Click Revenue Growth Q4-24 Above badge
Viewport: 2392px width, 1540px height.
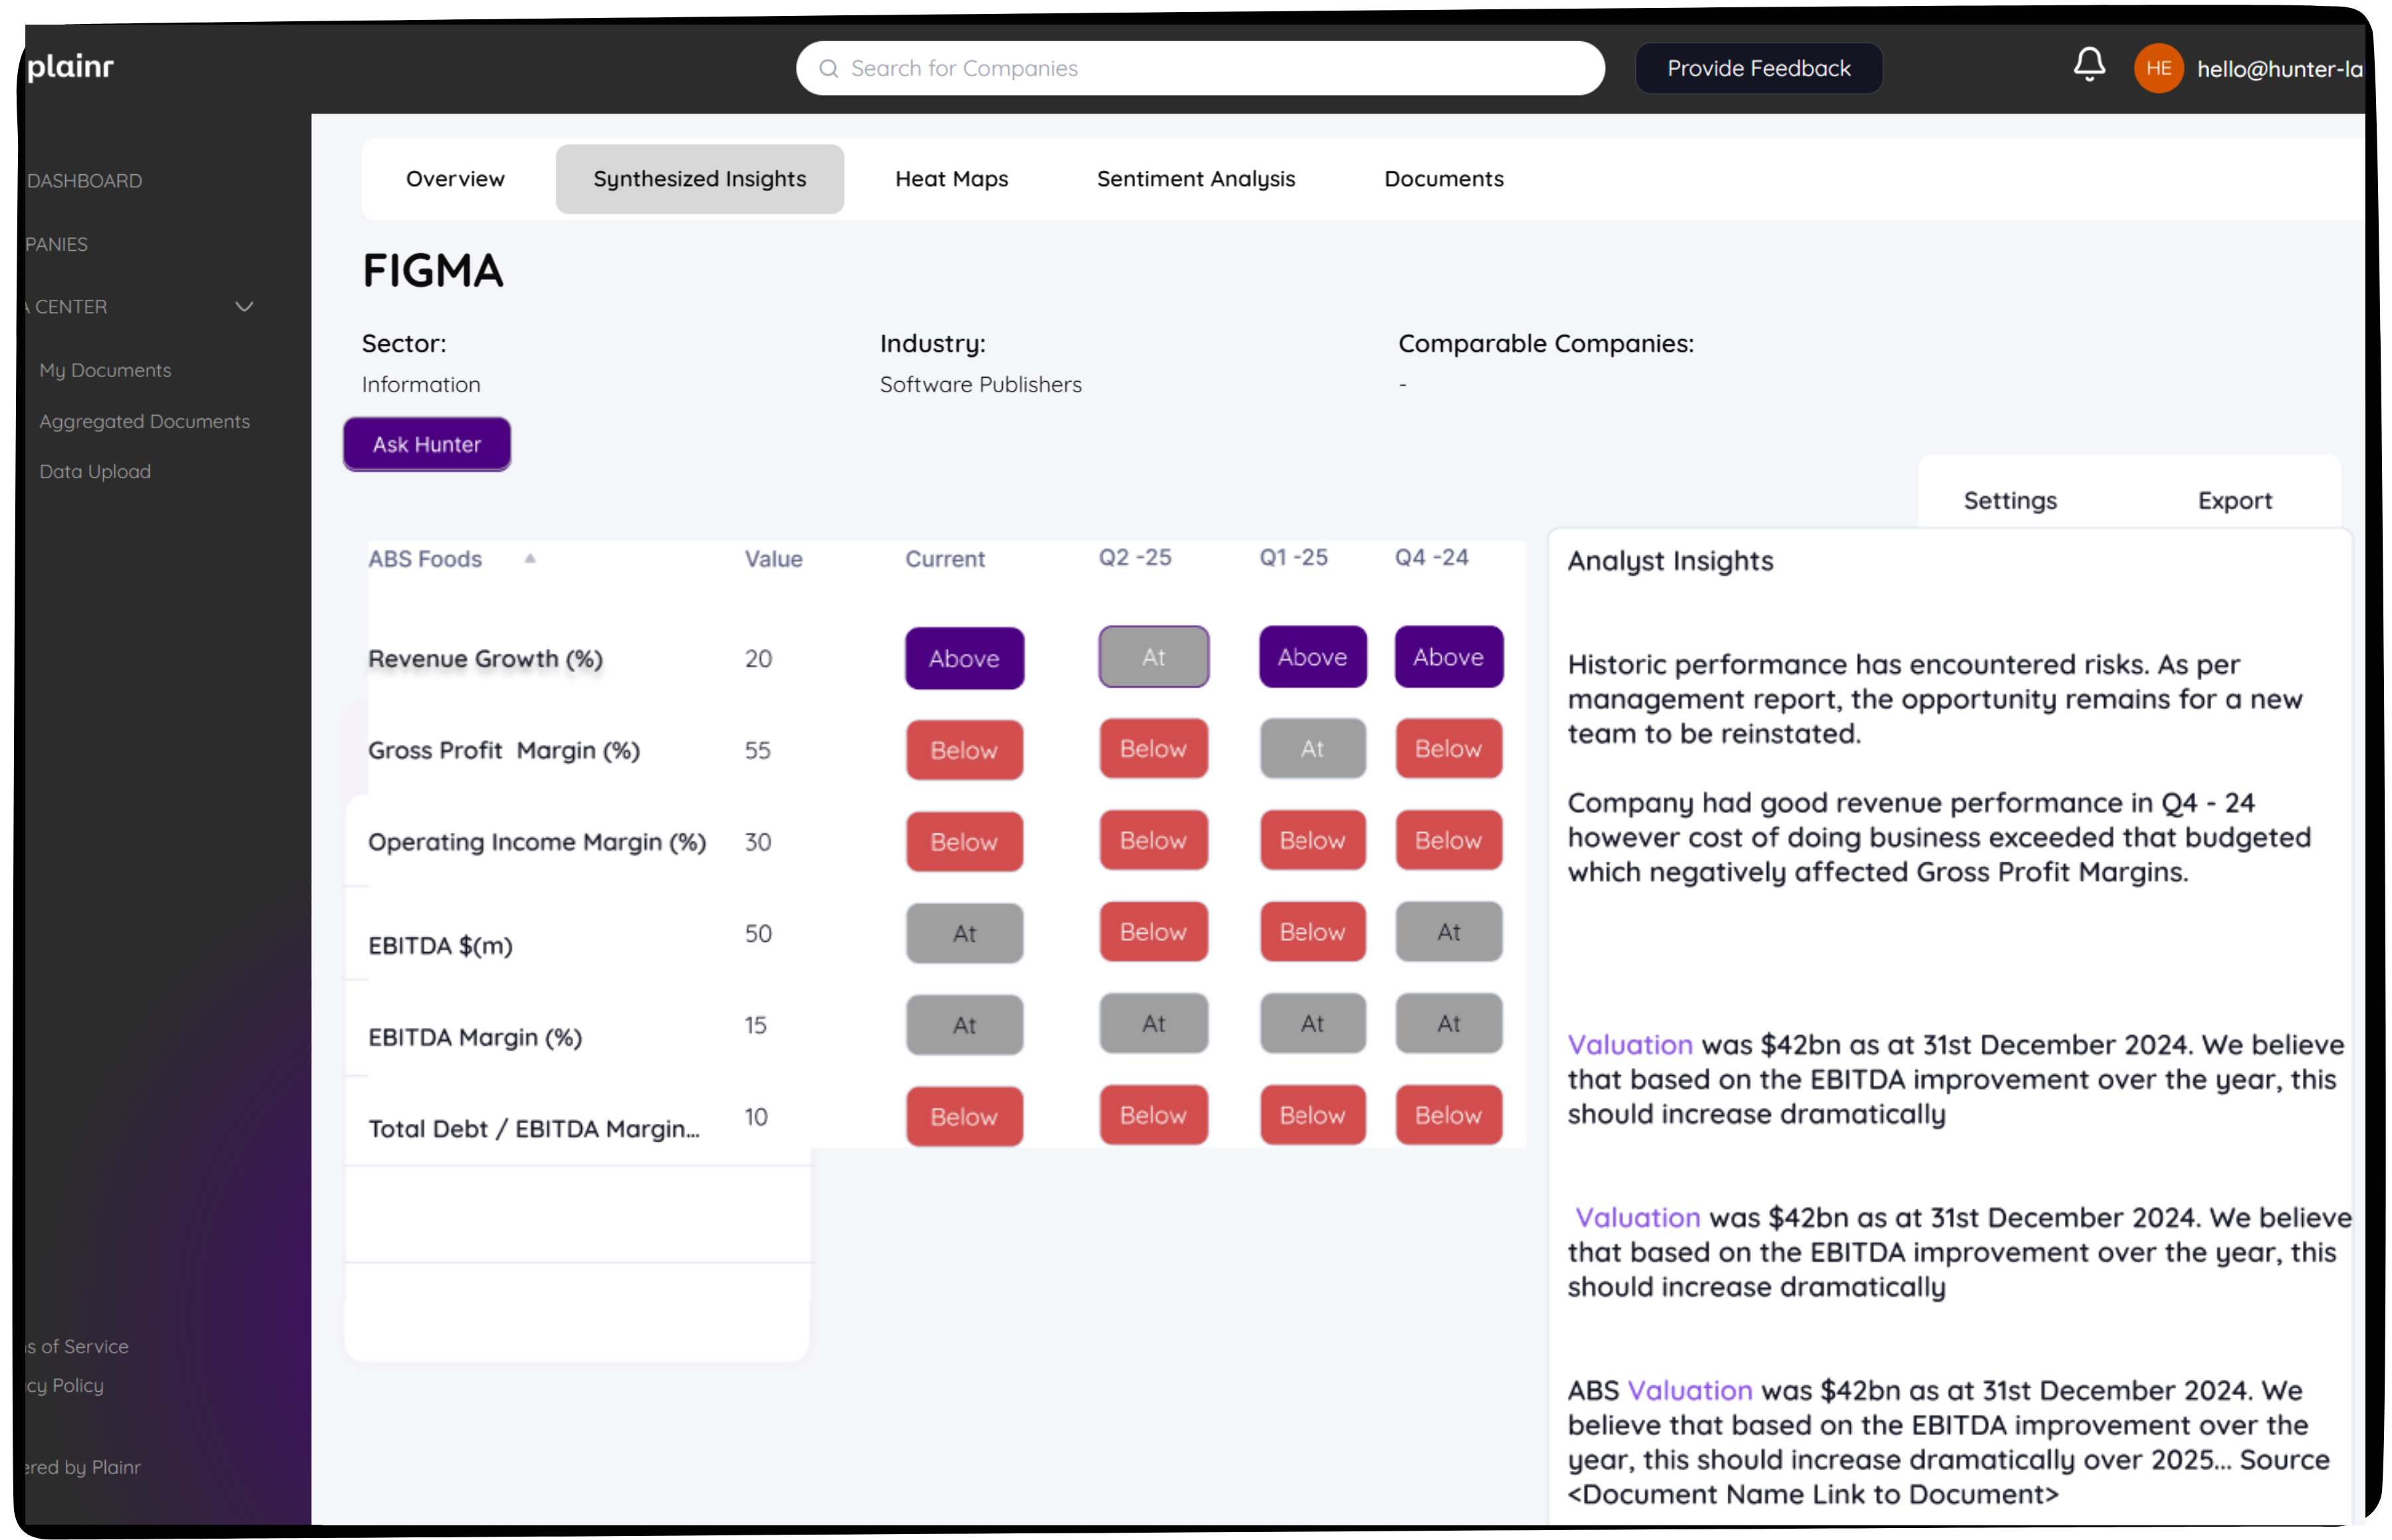click(1448, 657)
